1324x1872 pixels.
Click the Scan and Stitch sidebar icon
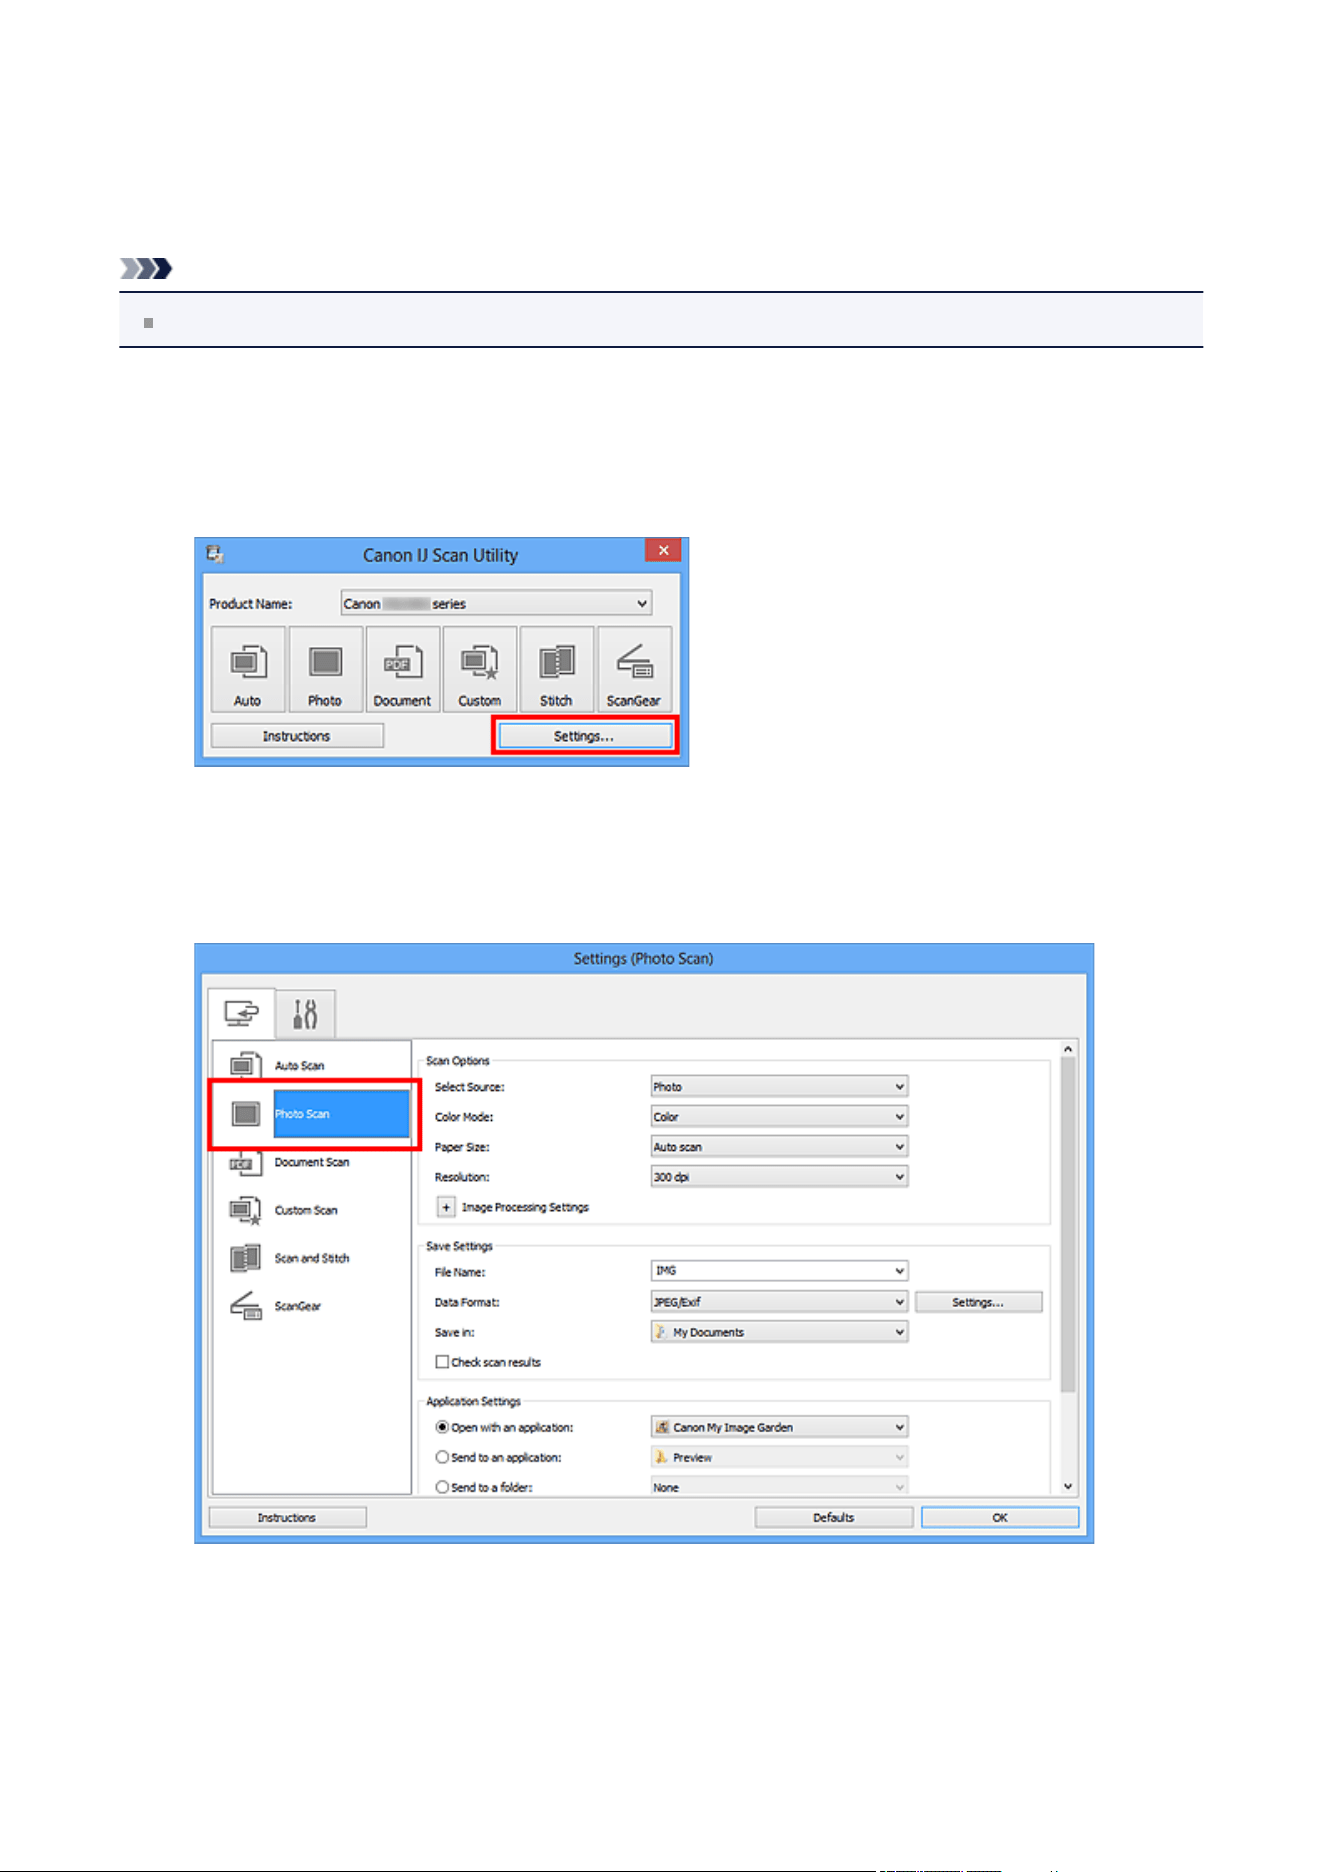pyautogui.click(x=245, y=1258)
